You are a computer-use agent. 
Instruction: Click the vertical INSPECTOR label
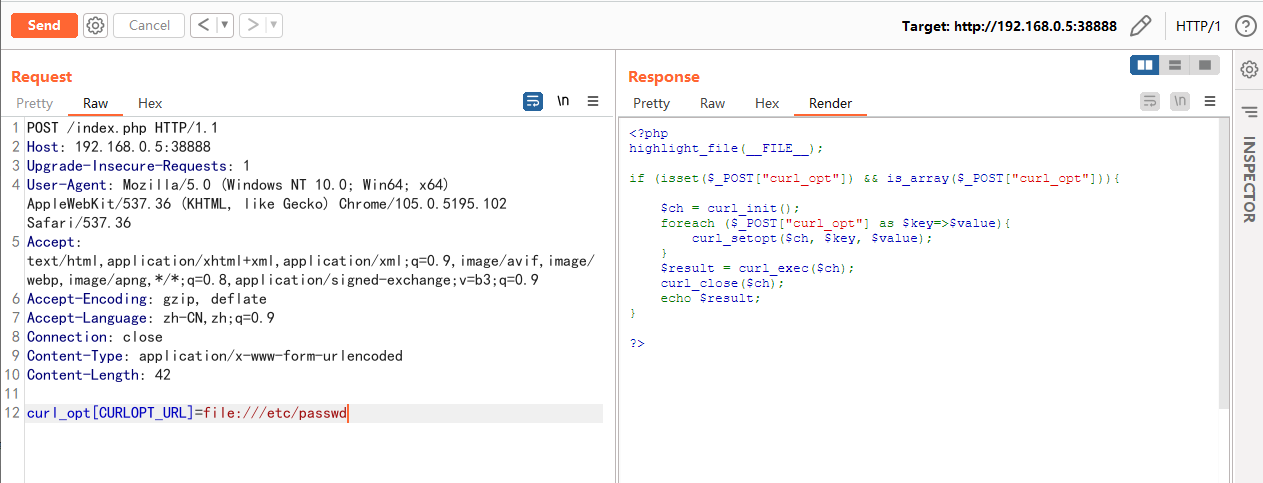pos(1249,179)
